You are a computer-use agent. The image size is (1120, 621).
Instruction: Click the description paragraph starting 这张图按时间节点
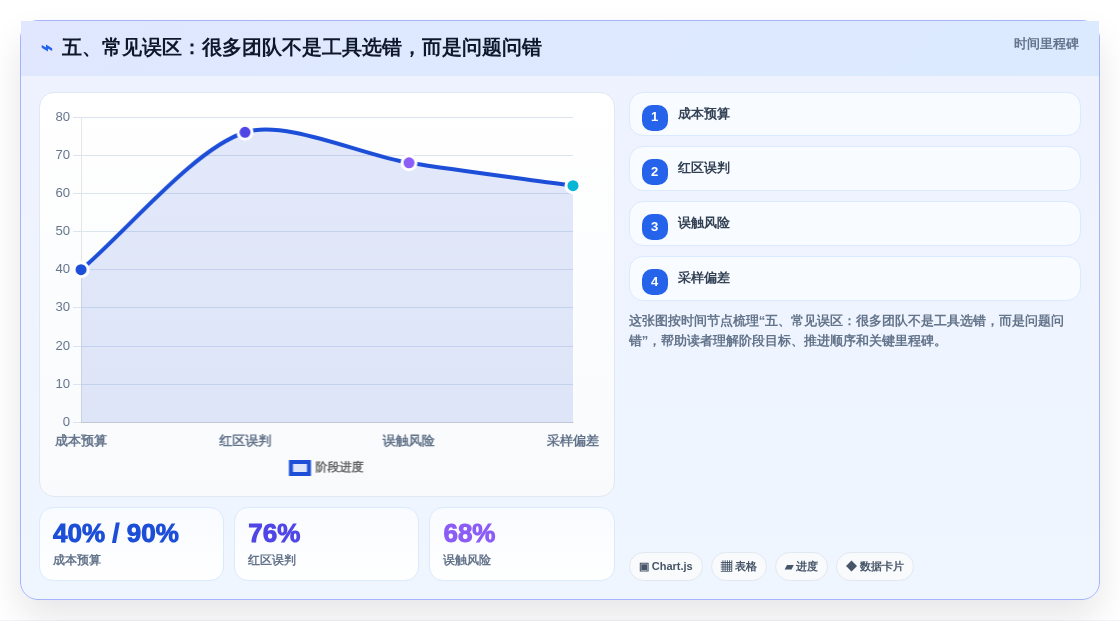pyautogui.click(x=846, y=331)
